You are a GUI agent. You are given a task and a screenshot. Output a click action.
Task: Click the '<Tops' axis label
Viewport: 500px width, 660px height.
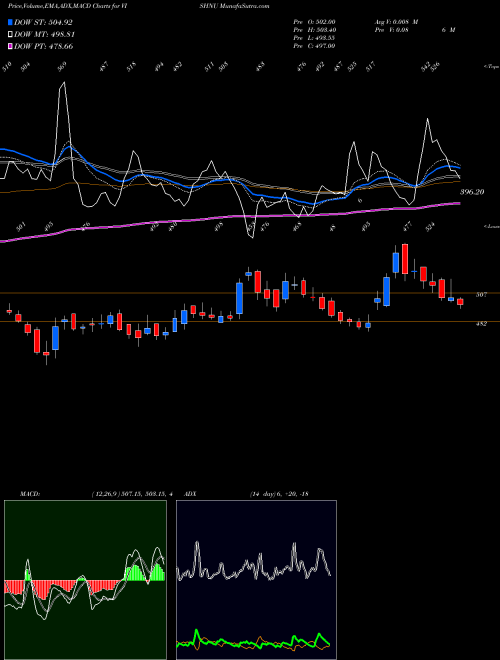[491, 67]
